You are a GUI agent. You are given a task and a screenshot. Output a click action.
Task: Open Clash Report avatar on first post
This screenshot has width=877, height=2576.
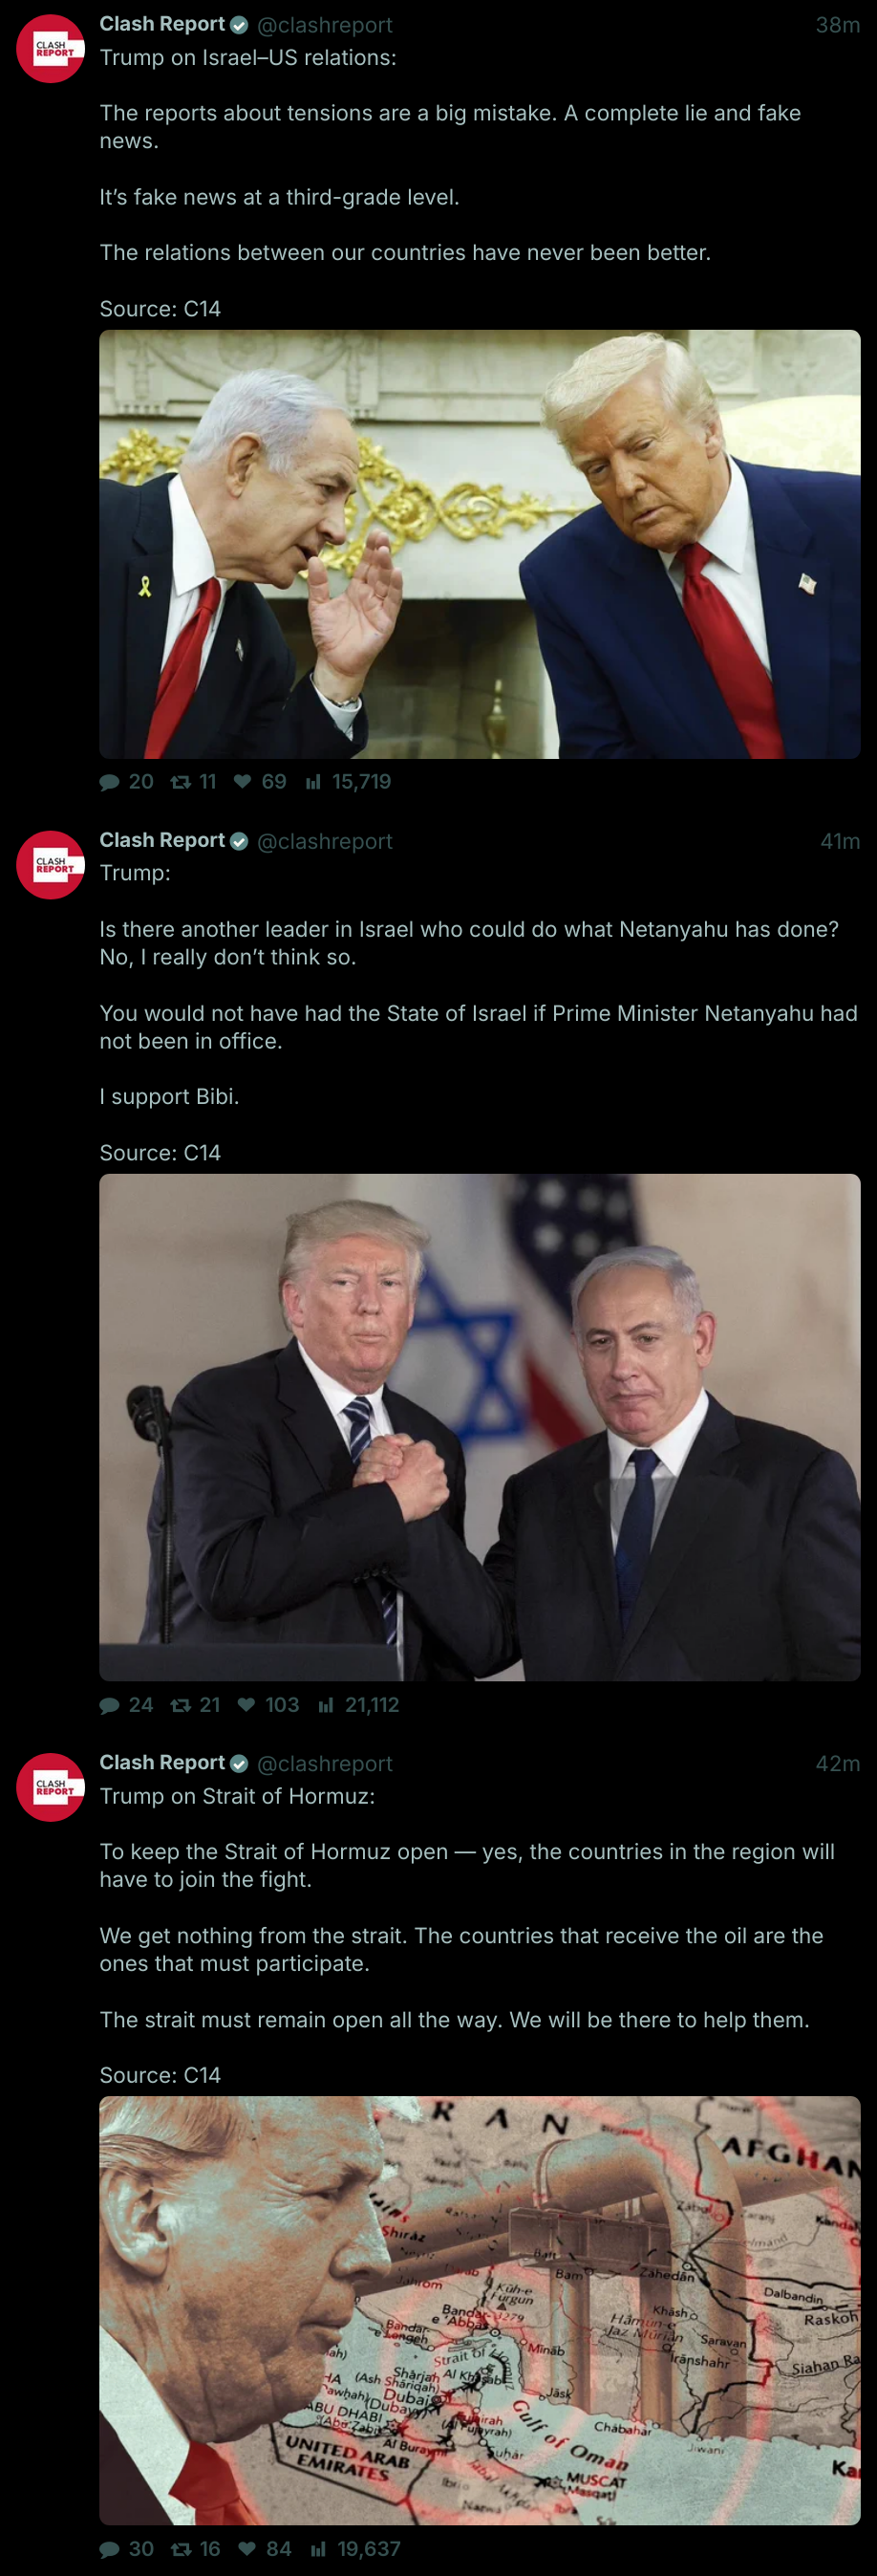click(x=50, y=48)
